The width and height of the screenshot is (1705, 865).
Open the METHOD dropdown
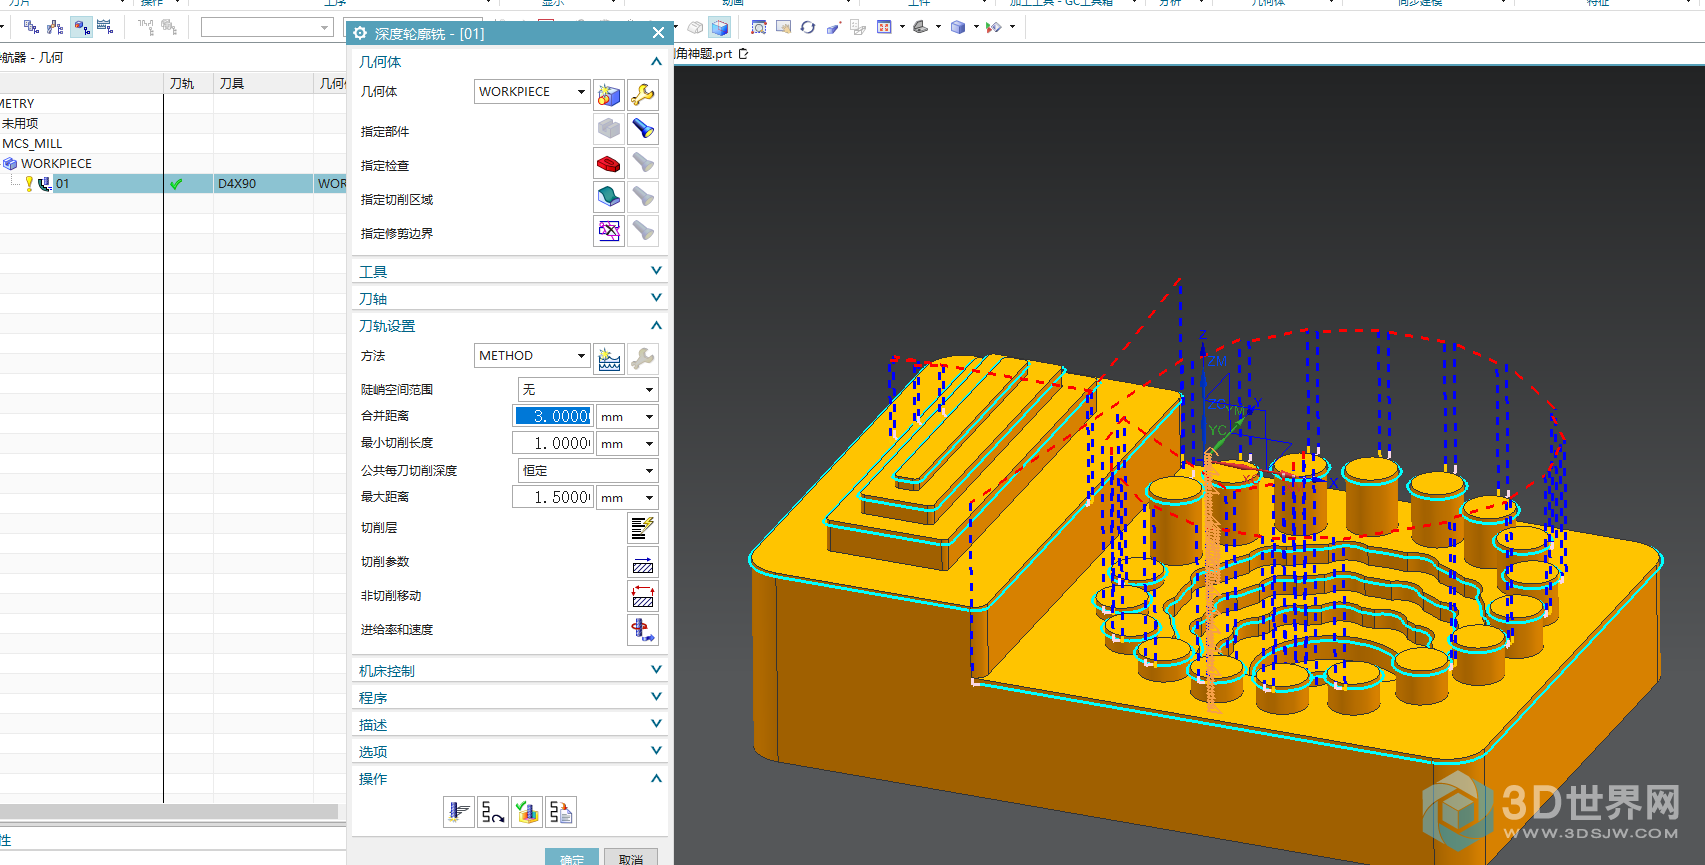coord(532,356)
